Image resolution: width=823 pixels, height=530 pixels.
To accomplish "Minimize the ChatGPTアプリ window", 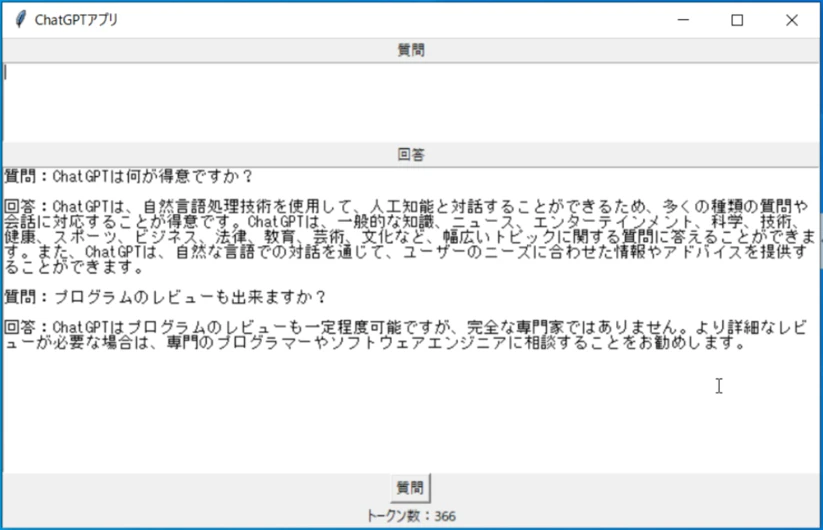I will pos(683,20).
